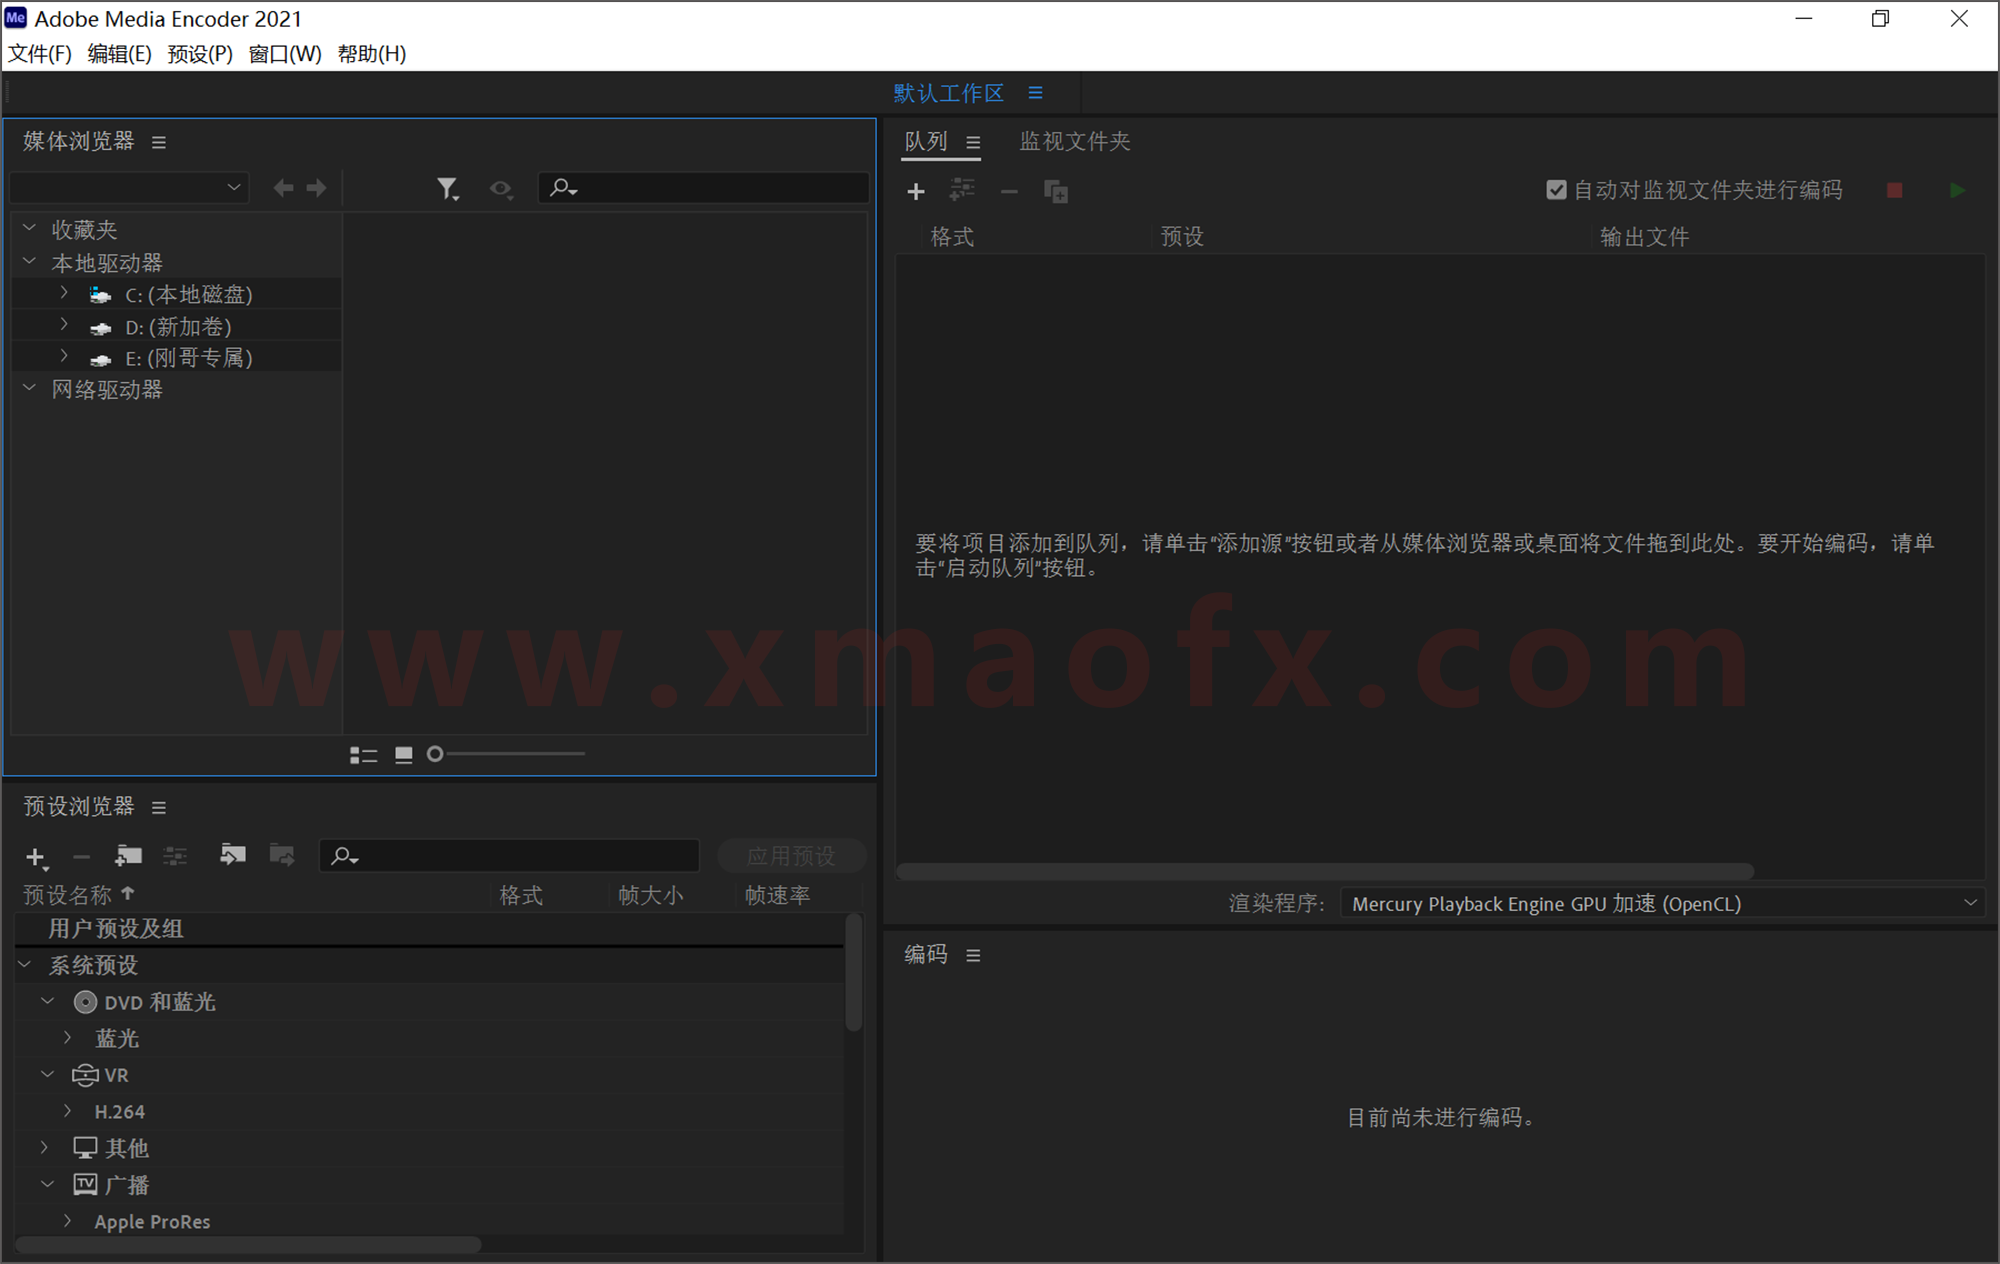Click the forward arrow in Media Browser

pyautogui.click(x=317, y=188)
